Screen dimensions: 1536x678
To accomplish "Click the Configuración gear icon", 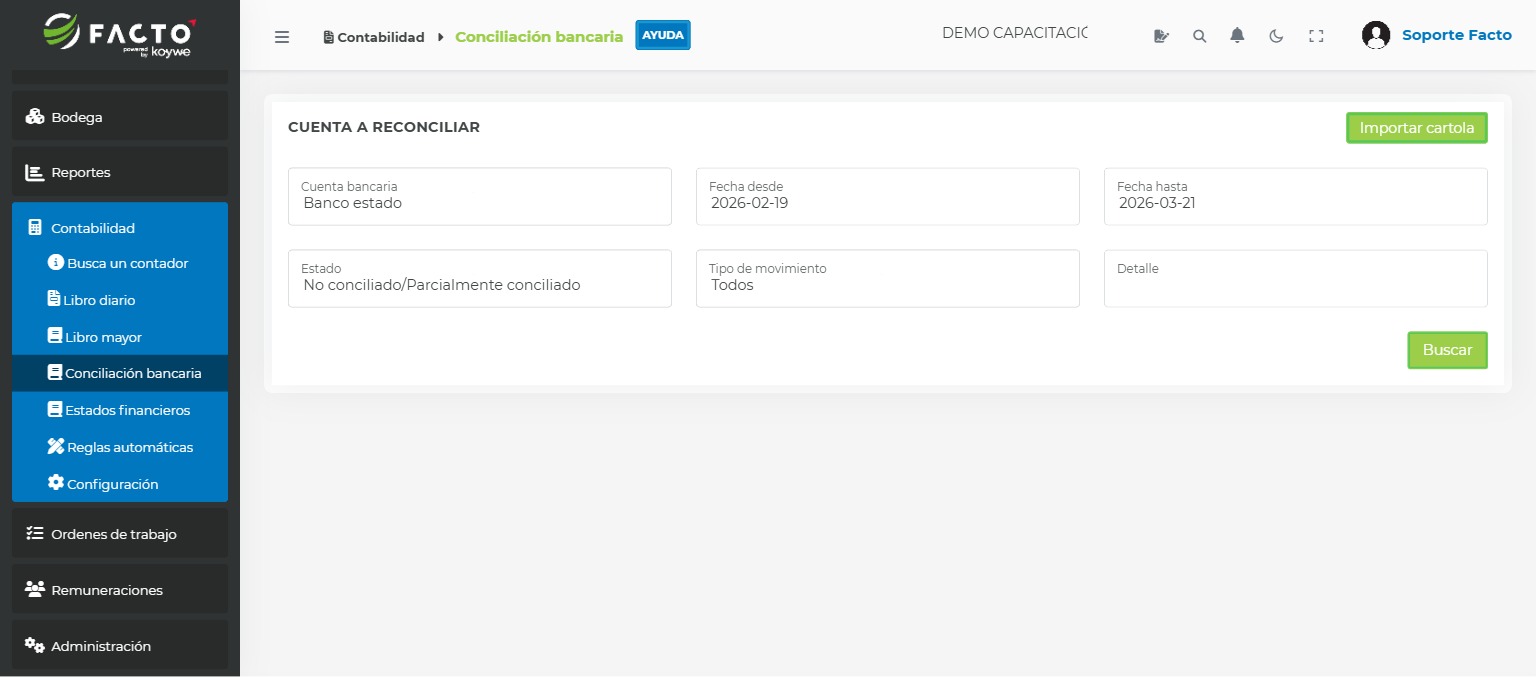I will pos(55,484).
